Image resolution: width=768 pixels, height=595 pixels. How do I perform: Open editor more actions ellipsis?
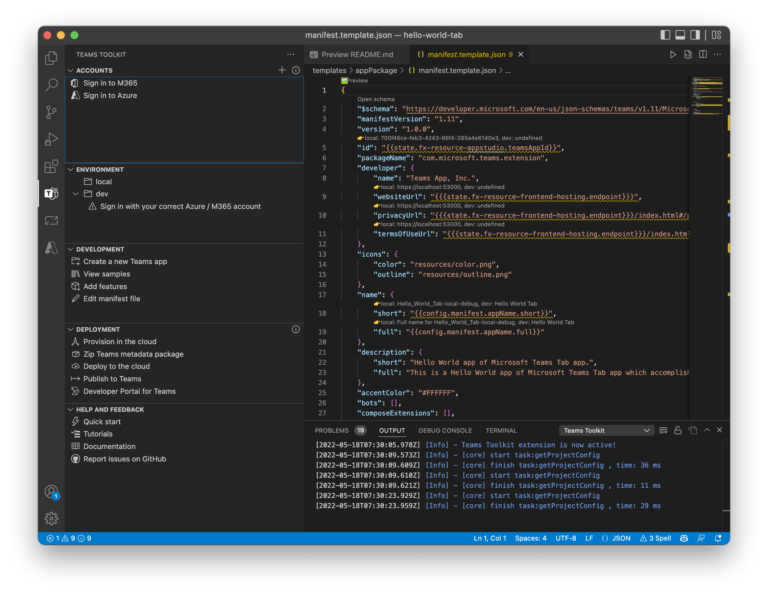tap(718, 54)
